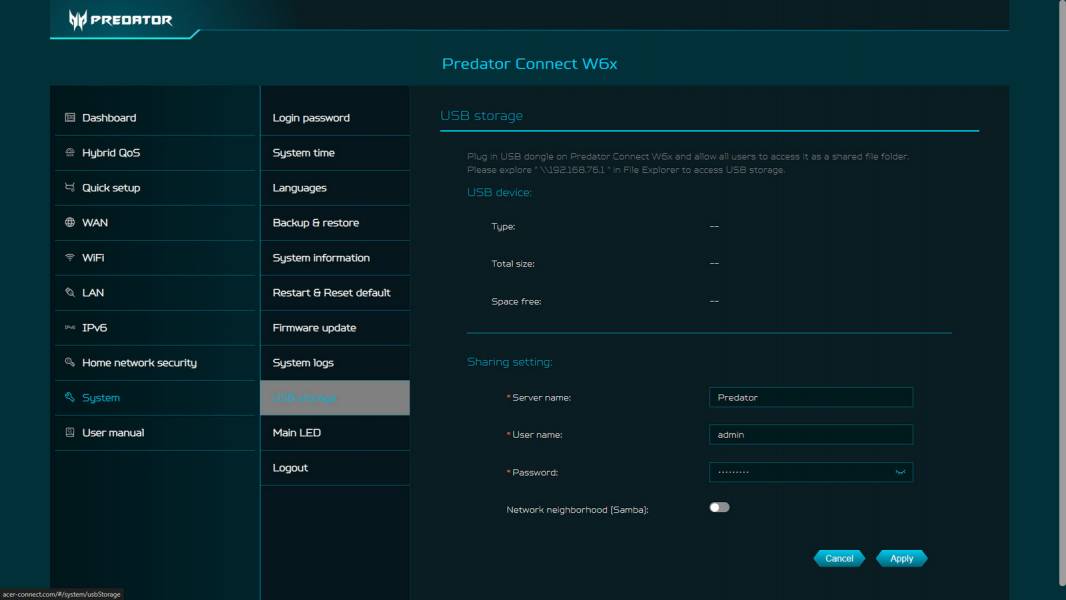Apply the USB sharing settings

click(901, 558)
